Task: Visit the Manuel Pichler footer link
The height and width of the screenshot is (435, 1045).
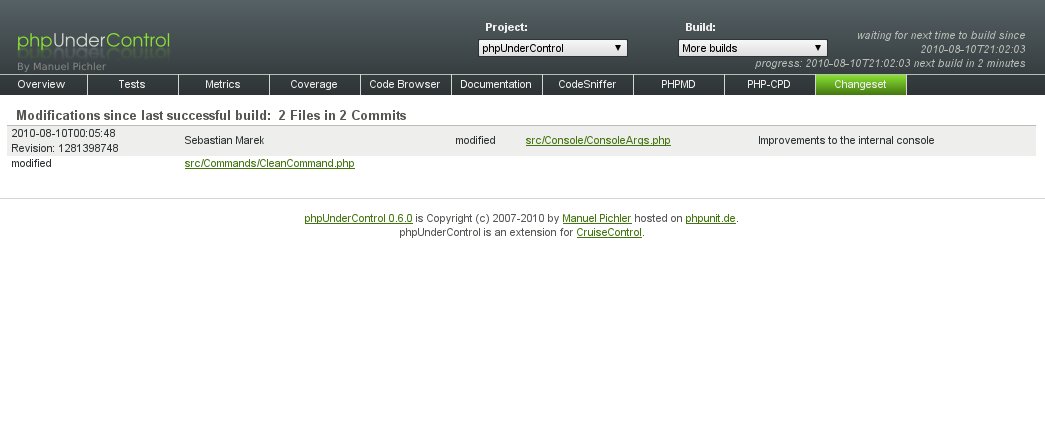Action: pos(596,218)
